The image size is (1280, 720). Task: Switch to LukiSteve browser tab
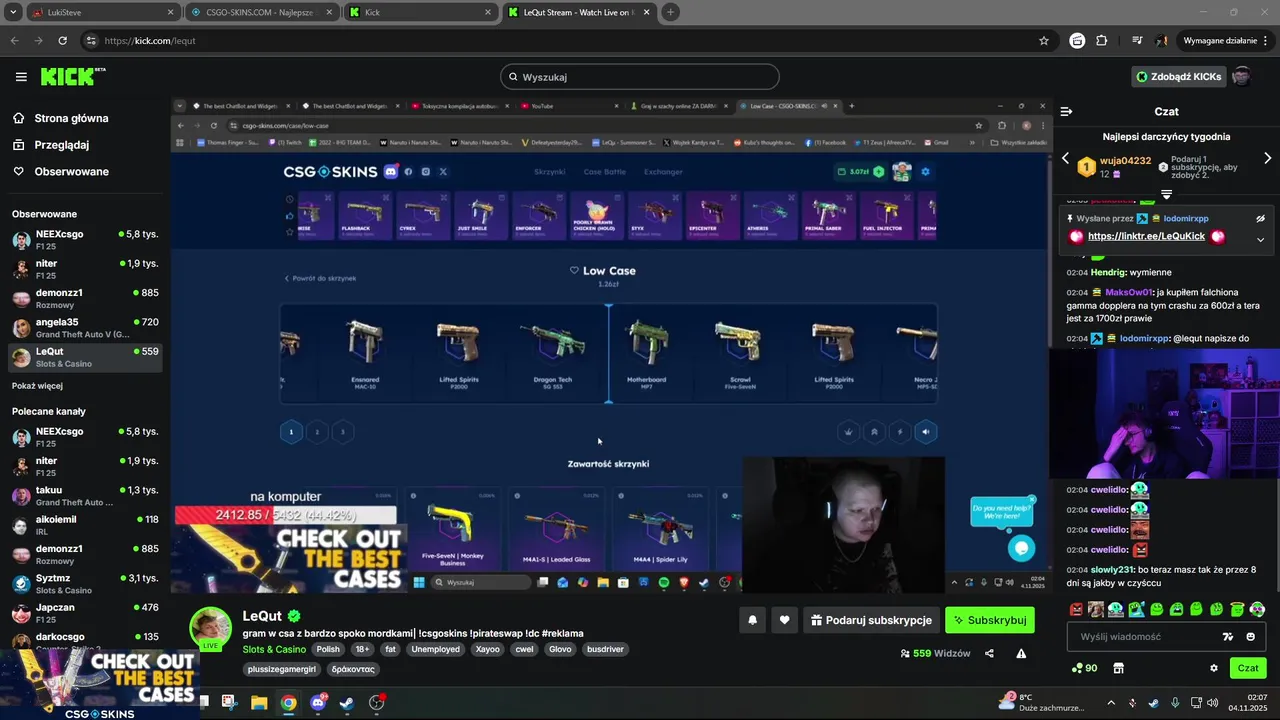tap(102, 12)
